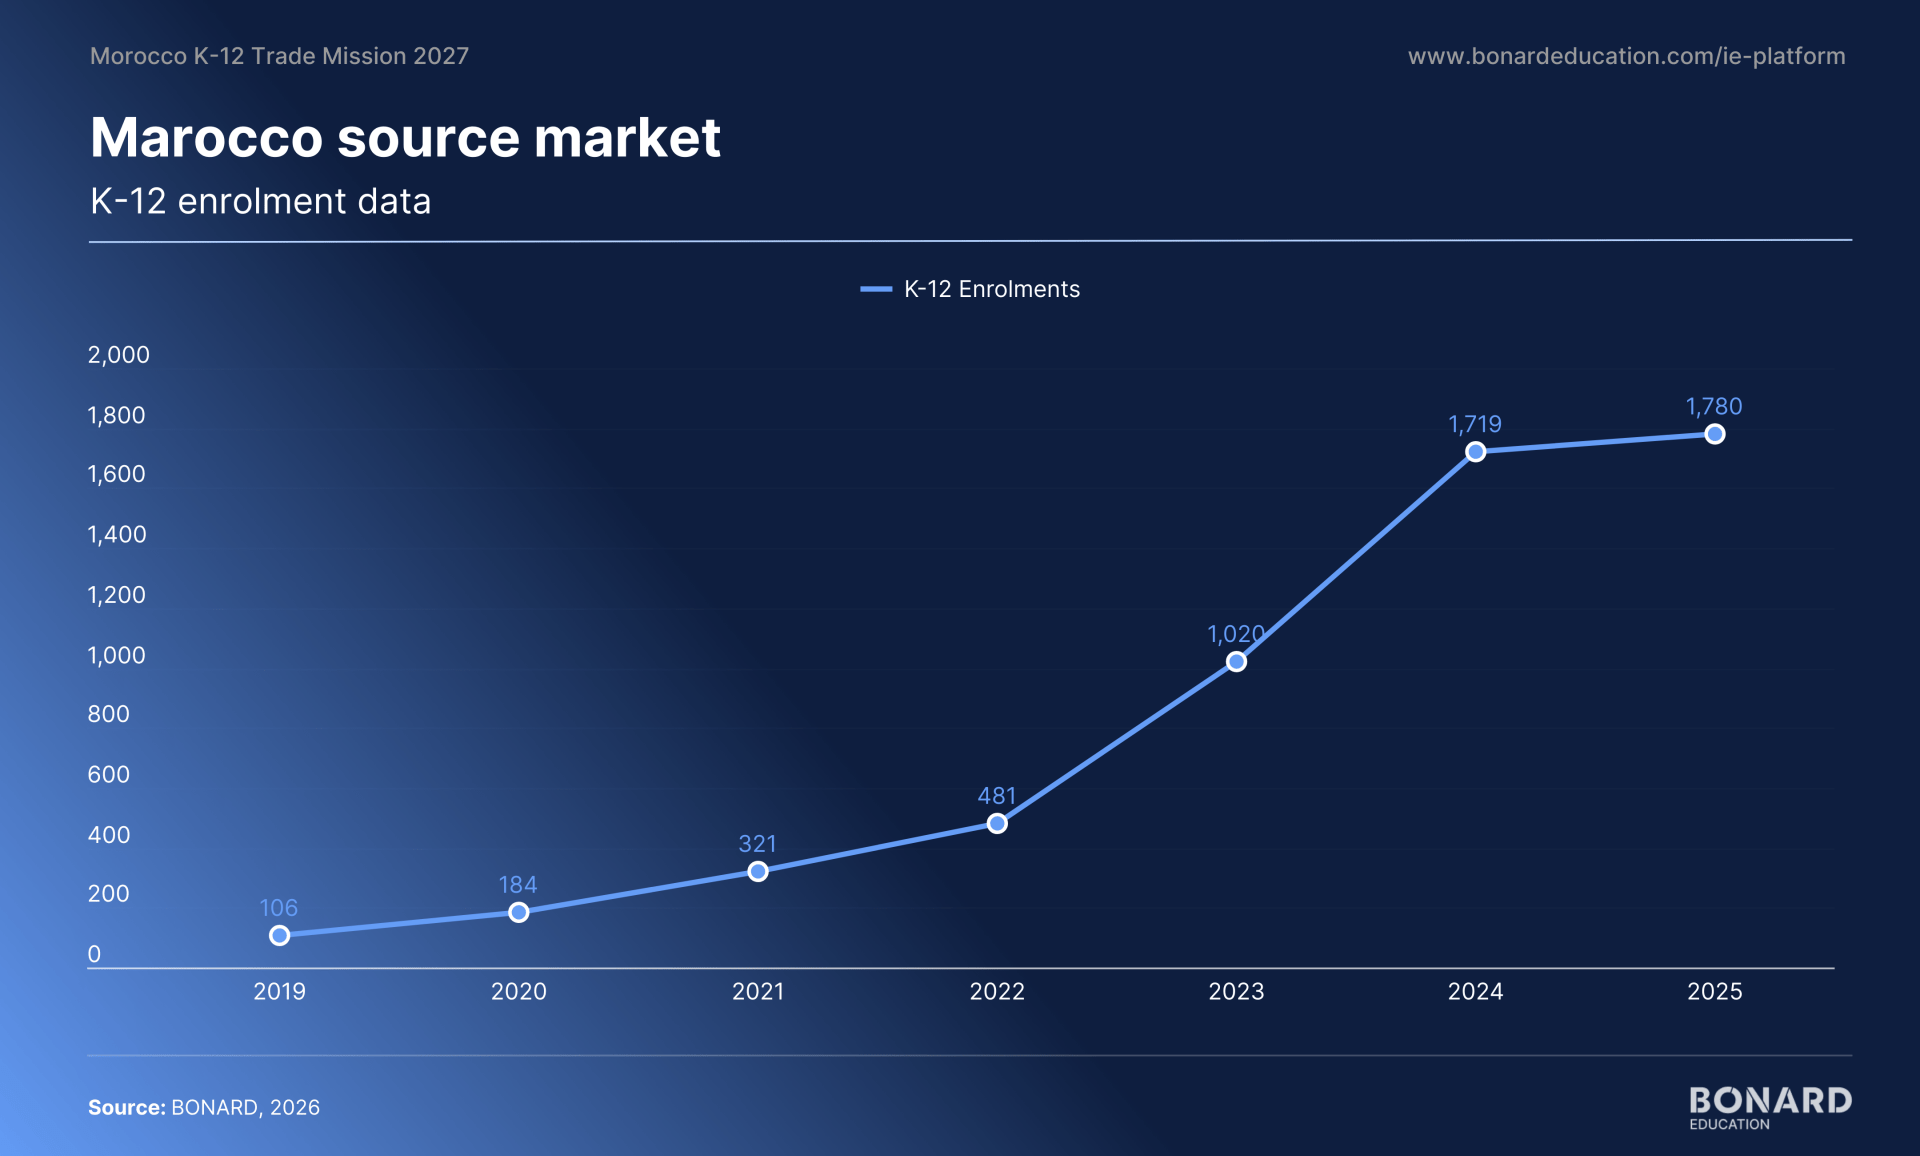This screenshot has width=1920, height=1156.
Task: Click the 2024 x-axis label
Action: tap(1475, 991)
